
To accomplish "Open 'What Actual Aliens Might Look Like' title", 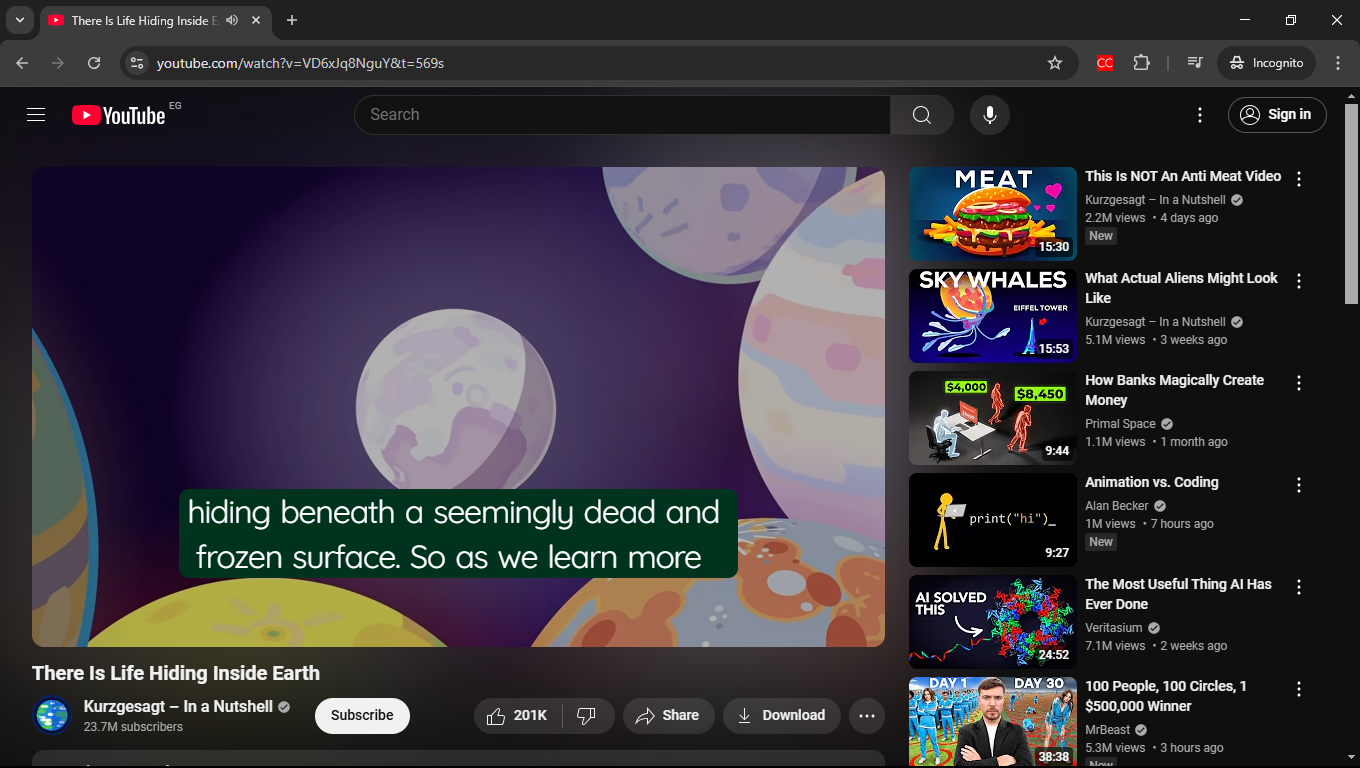I will [x=1181, y=288].
